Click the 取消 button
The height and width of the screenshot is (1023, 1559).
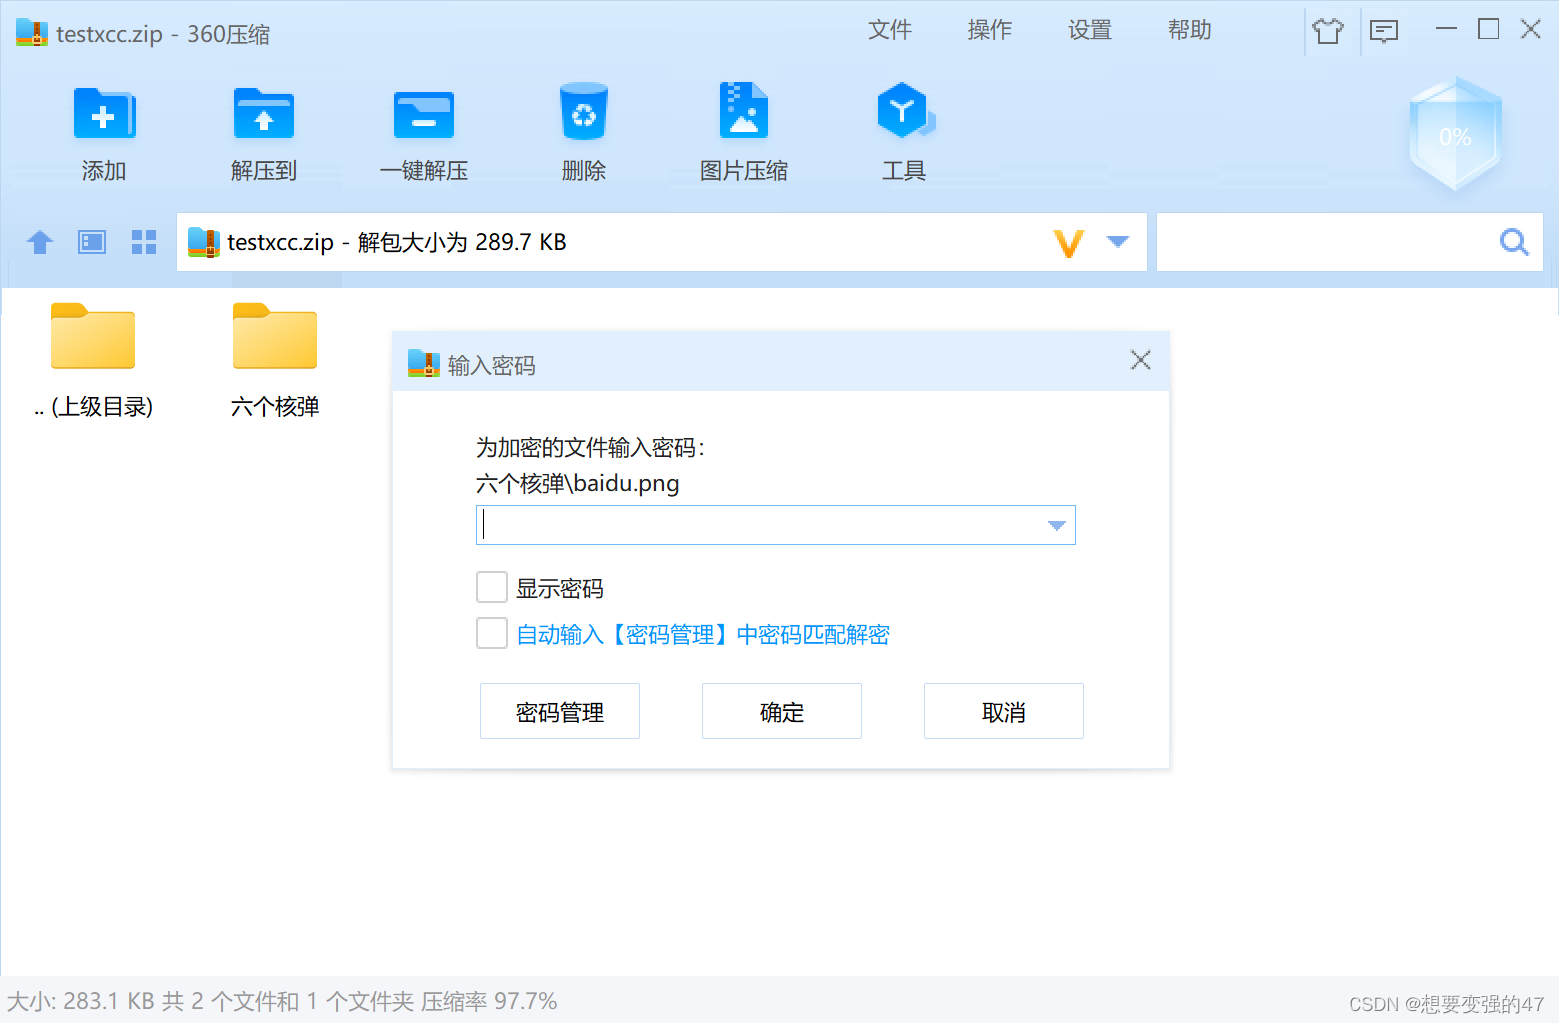point(1004,711)
